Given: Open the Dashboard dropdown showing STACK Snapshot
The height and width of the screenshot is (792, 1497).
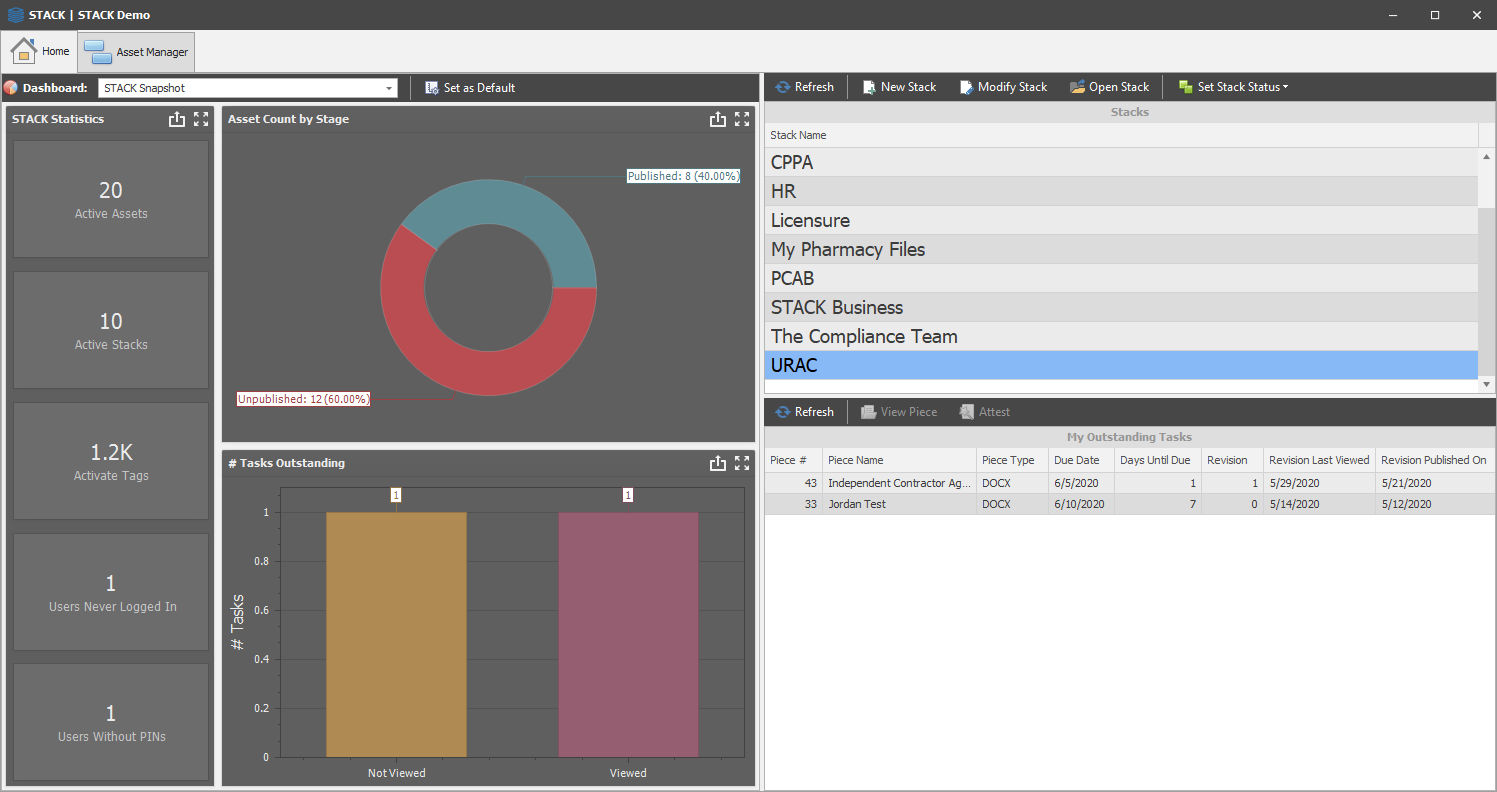Looking at the screenshot, I should (248, 88).
